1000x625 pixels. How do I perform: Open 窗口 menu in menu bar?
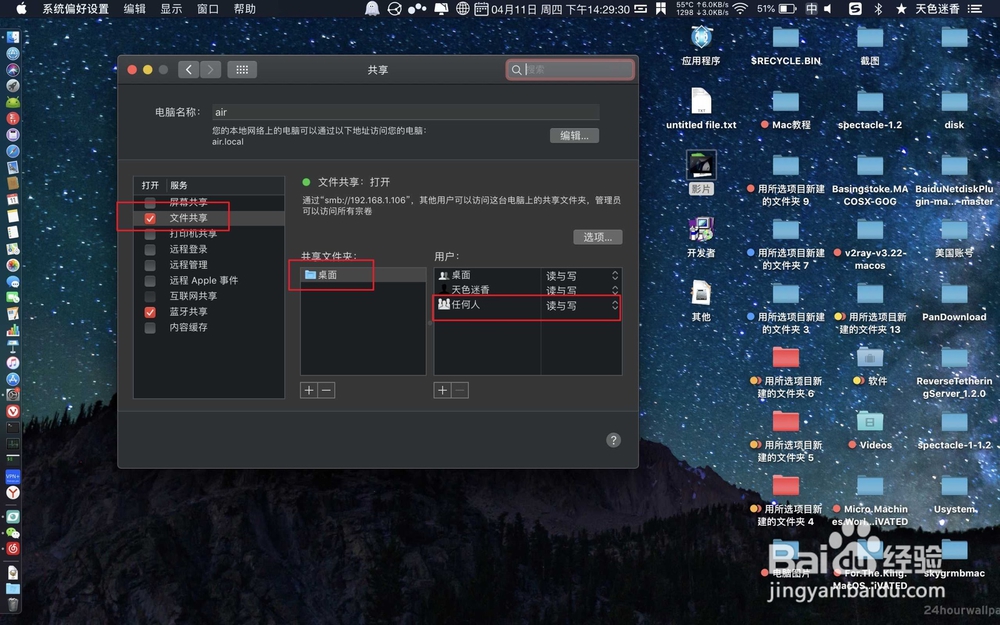[x=208, y=9]
